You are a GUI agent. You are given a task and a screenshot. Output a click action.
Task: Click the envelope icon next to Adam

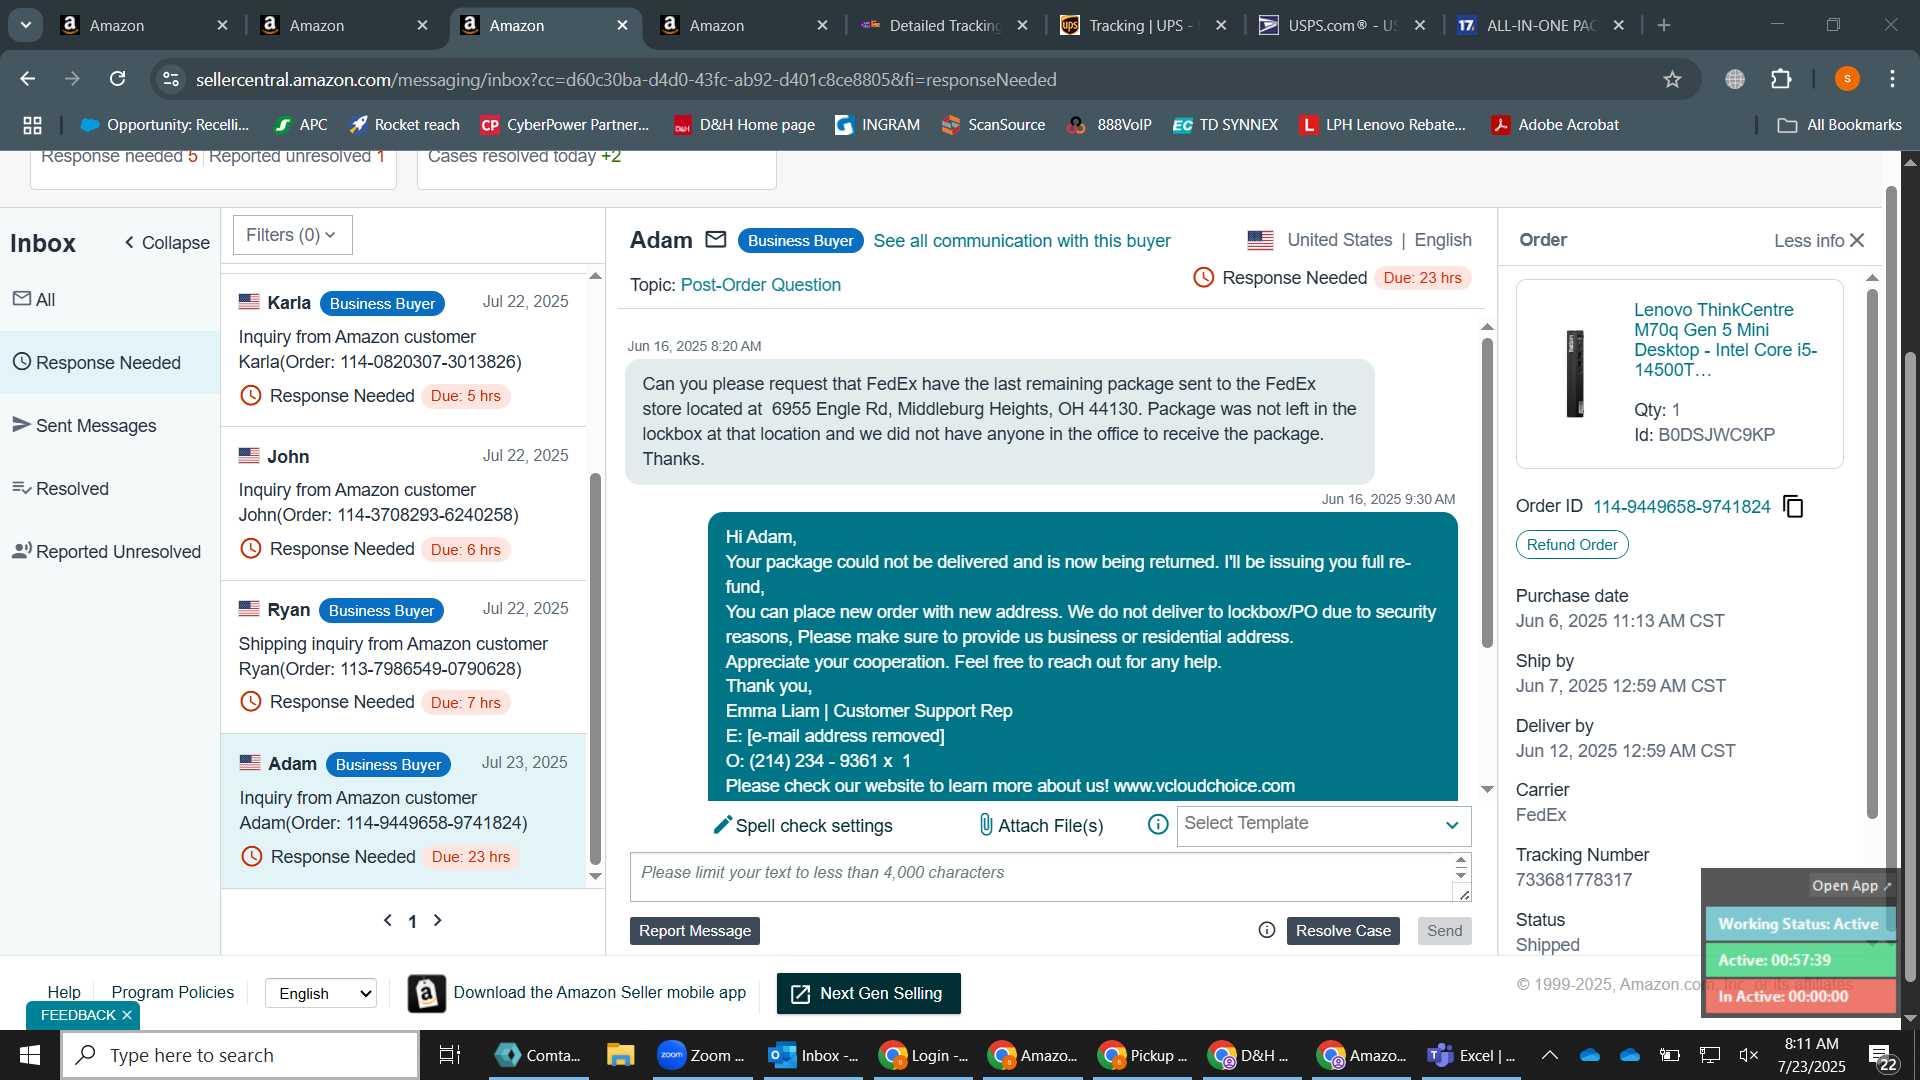pos(715,240)
